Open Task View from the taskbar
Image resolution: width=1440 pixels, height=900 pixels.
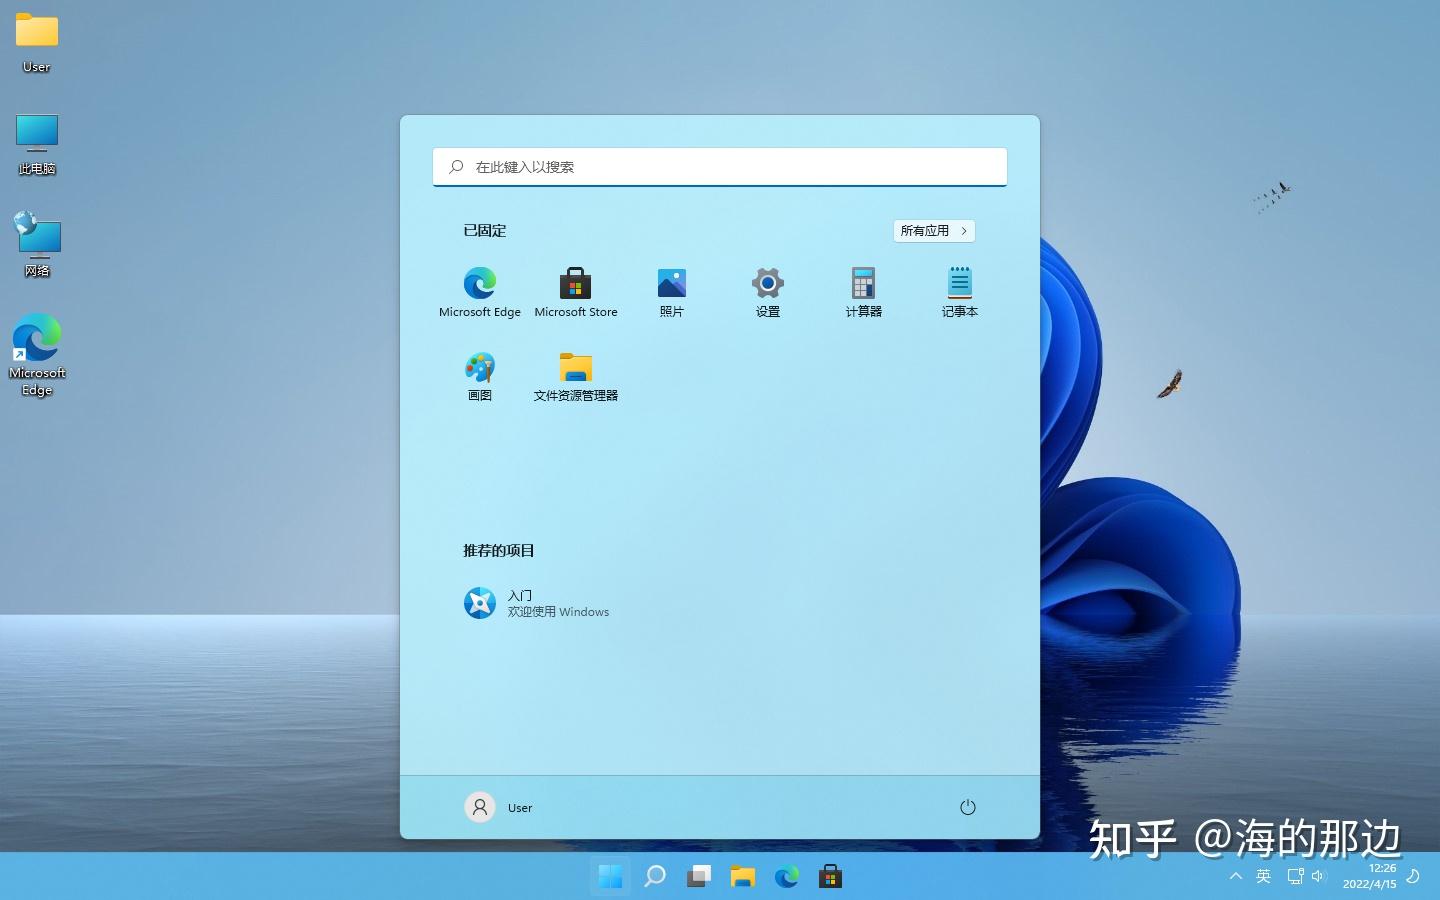pyautogui.click(x=697, y=876)
